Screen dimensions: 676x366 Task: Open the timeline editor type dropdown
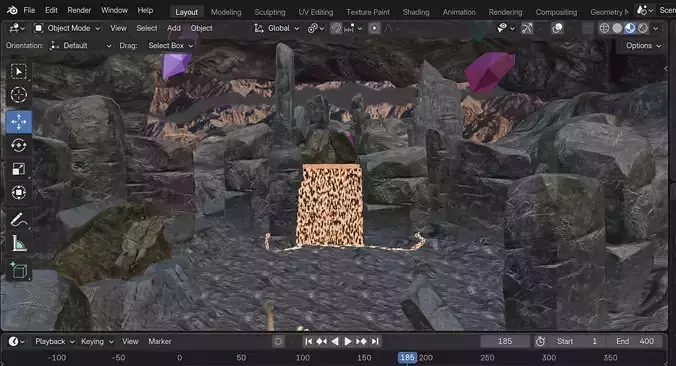click(16, 341)
